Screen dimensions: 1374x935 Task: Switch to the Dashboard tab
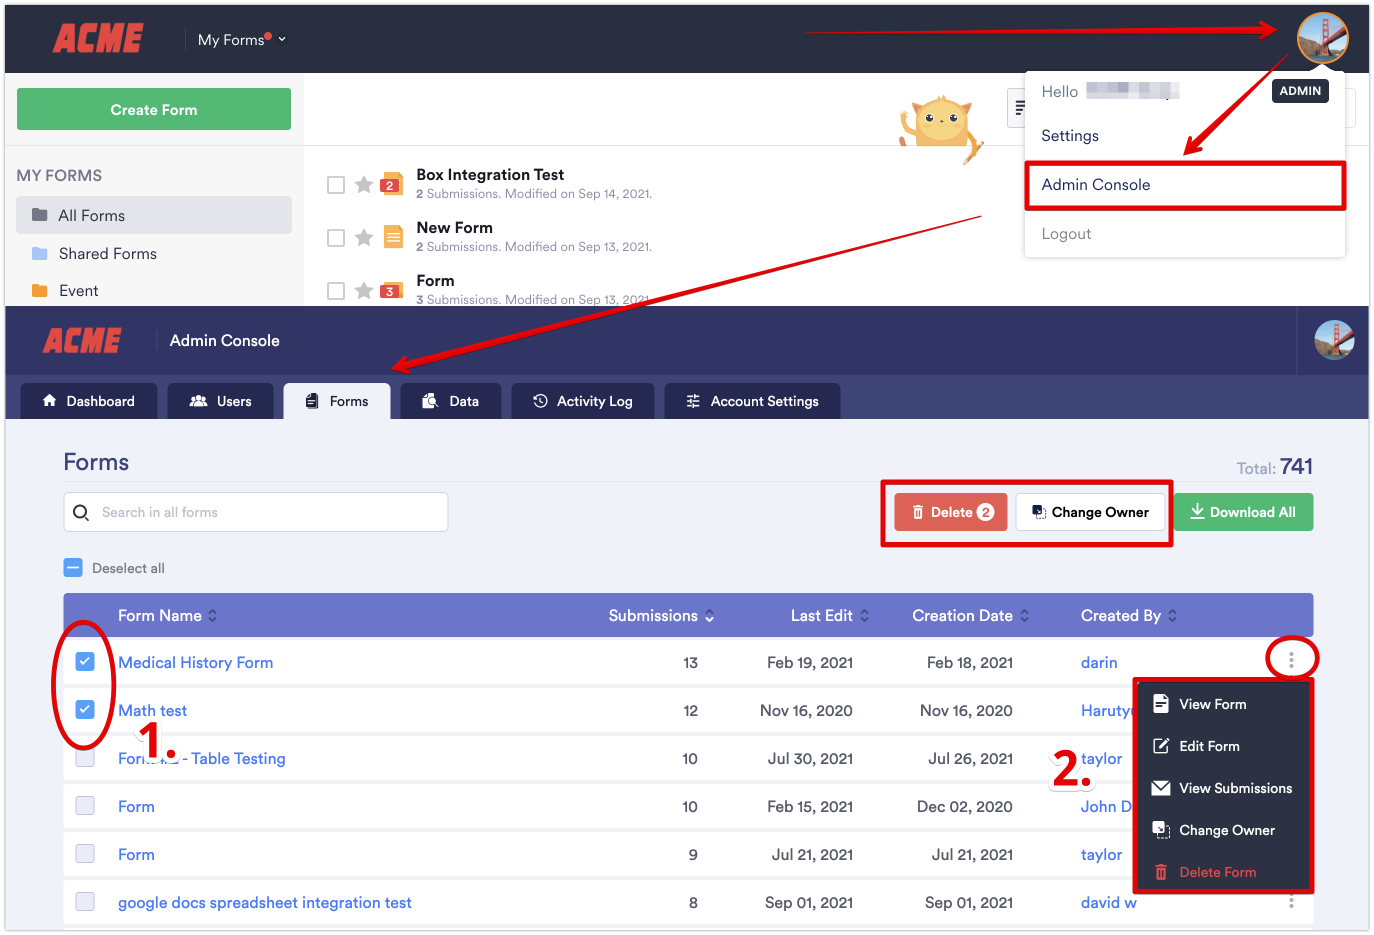pos(89,401)
